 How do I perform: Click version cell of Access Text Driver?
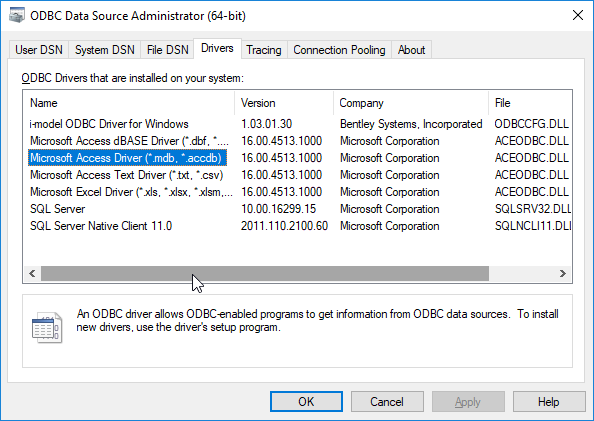click(281, 175)
